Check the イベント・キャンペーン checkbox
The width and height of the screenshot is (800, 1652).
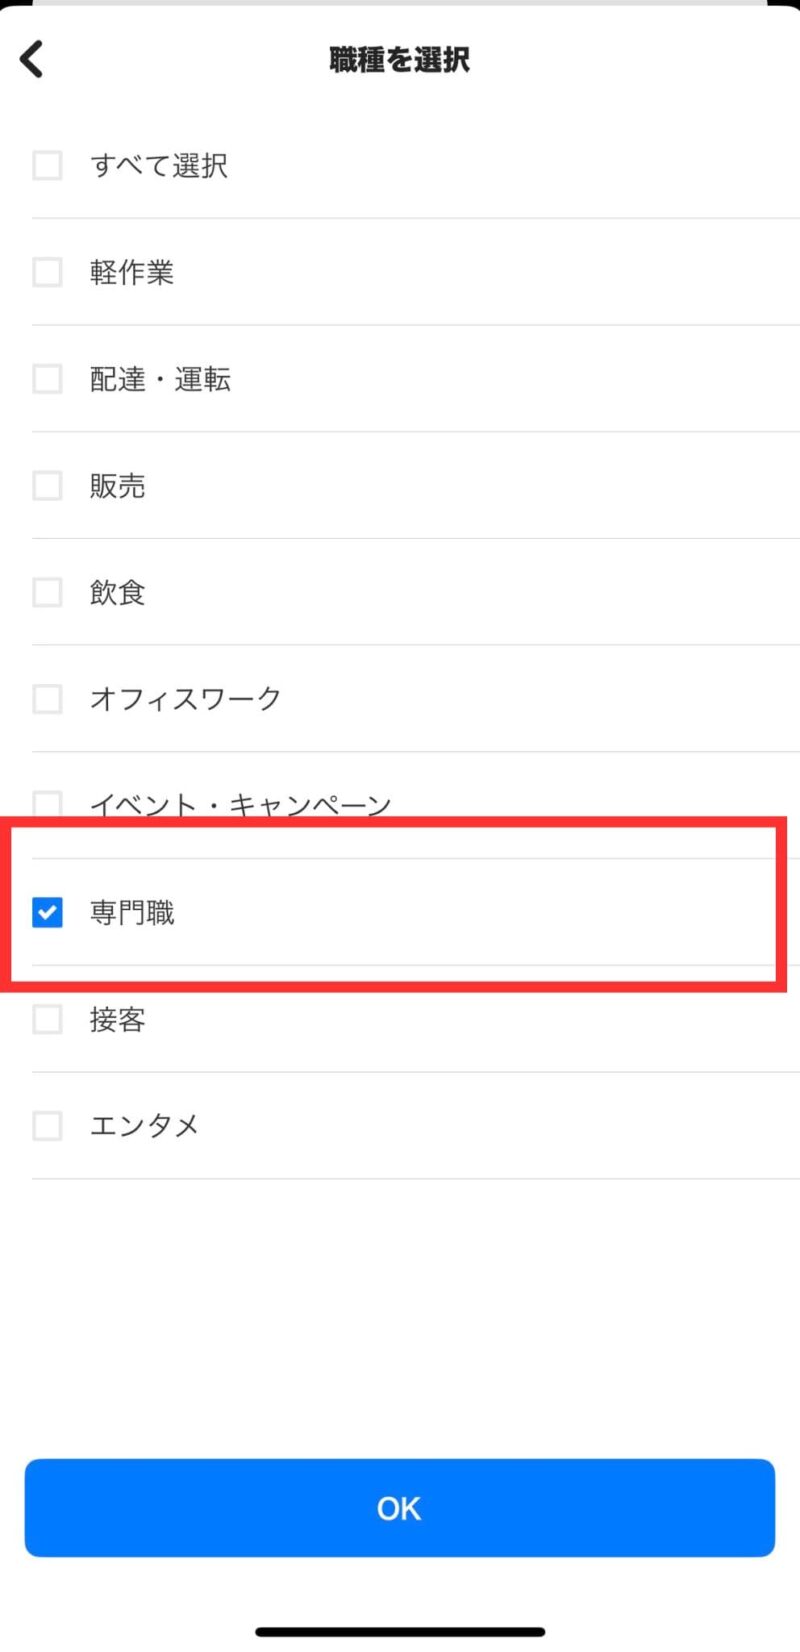47,804
